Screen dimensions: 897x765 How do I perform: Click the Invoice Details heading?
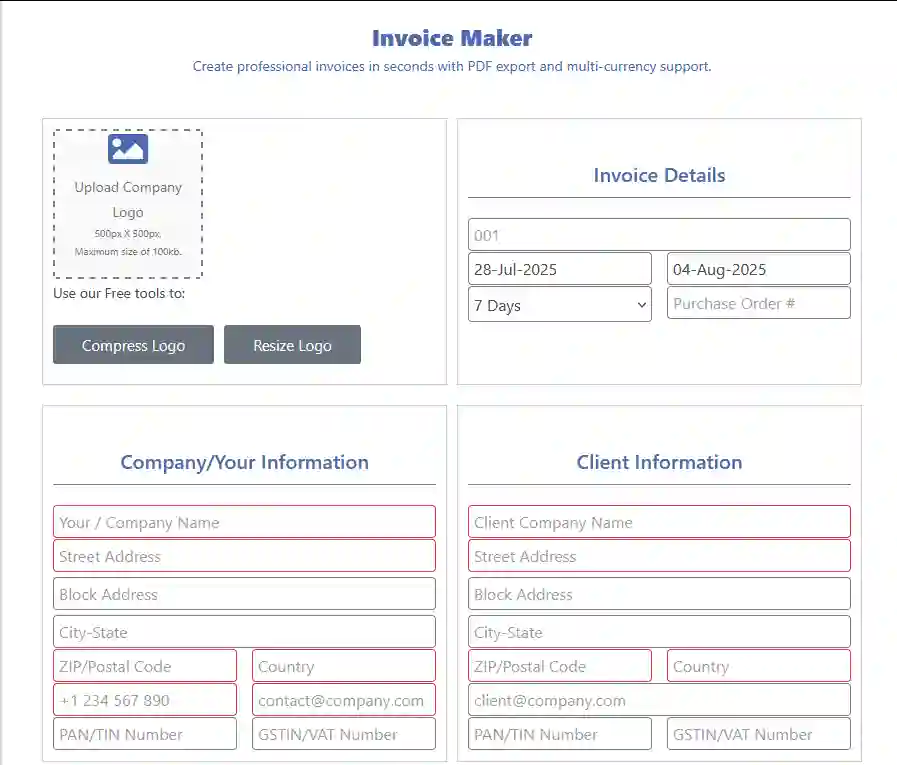click(659, 175)
